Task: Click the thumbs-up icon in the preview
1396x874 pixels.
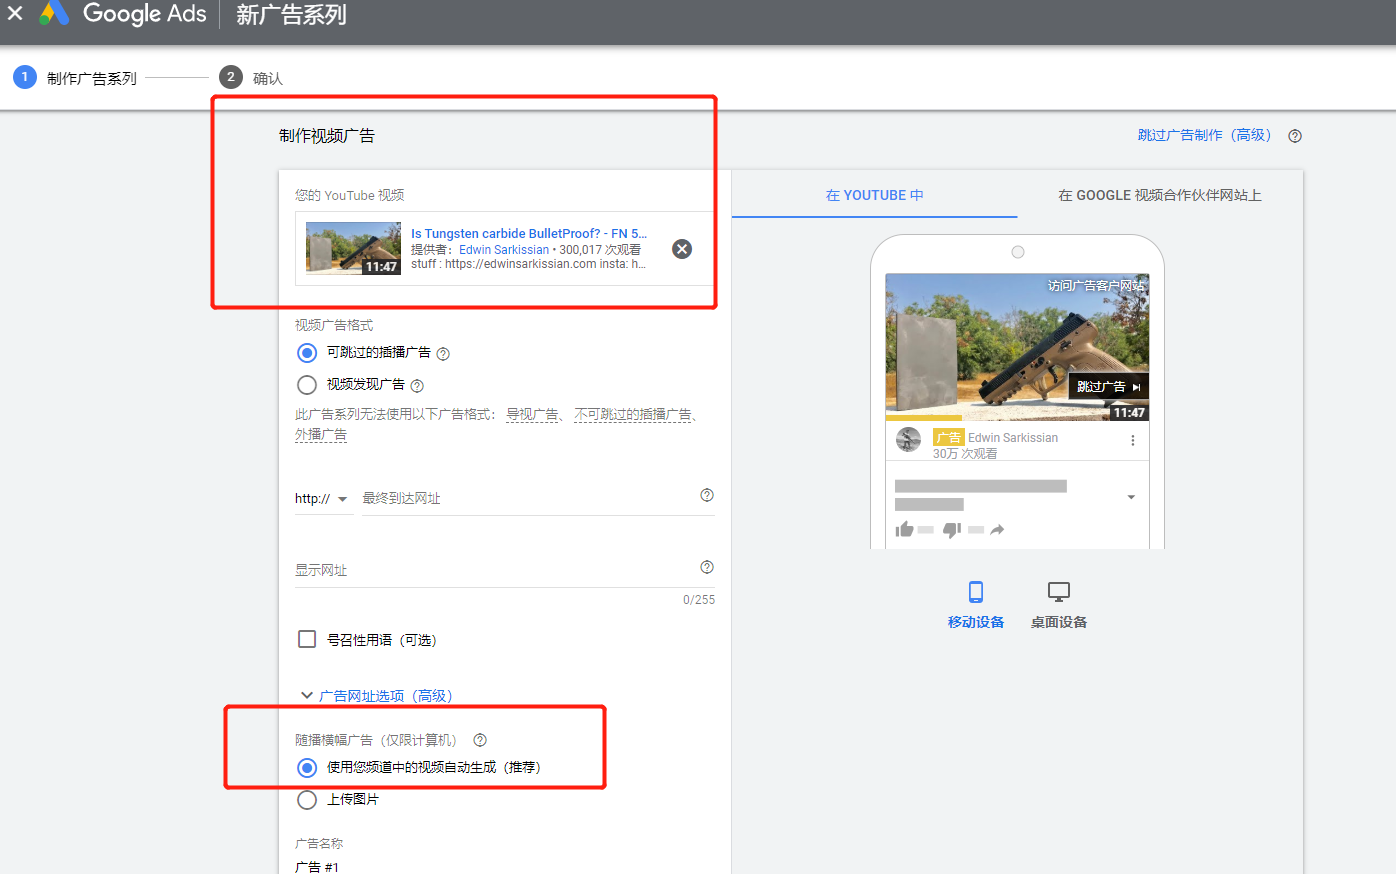Action: pos(905,529)
